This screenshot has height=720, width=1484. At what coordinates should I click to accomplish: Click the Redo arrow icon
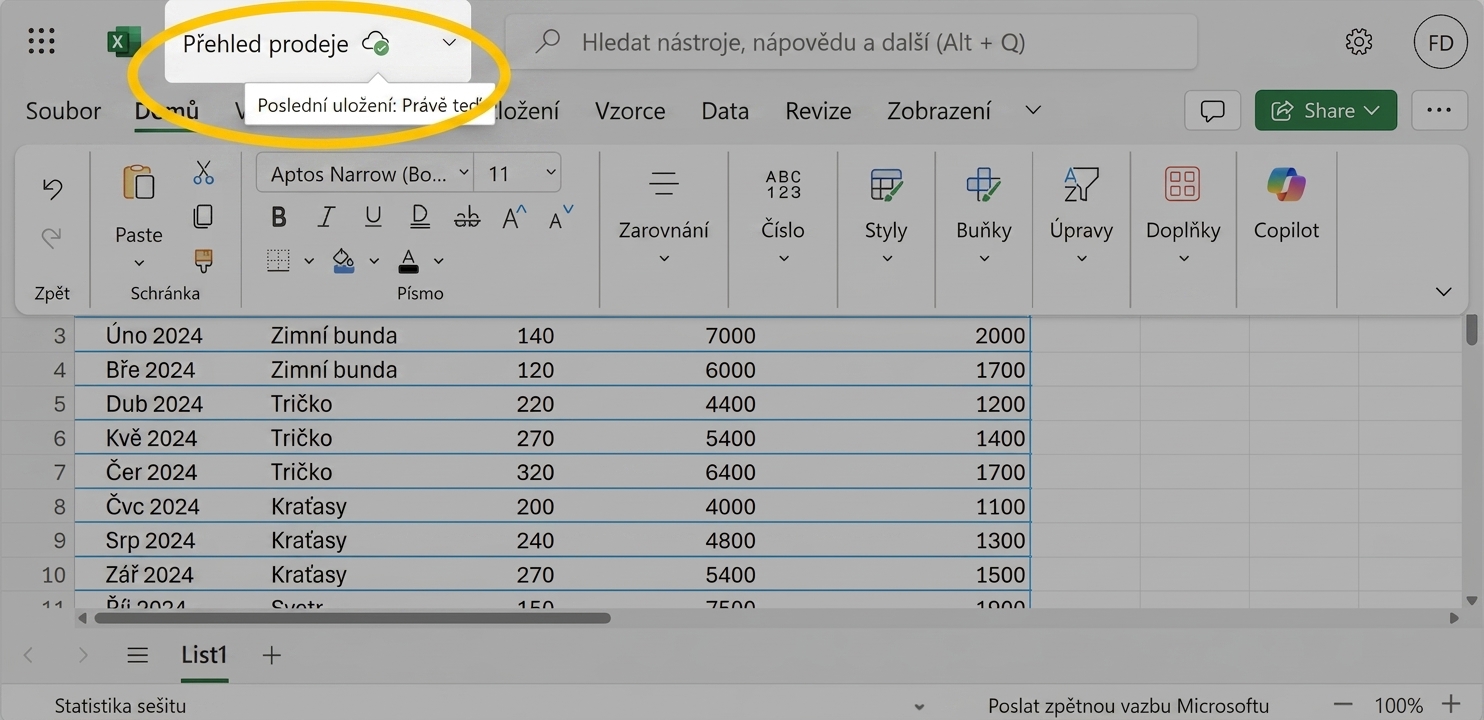52,237
